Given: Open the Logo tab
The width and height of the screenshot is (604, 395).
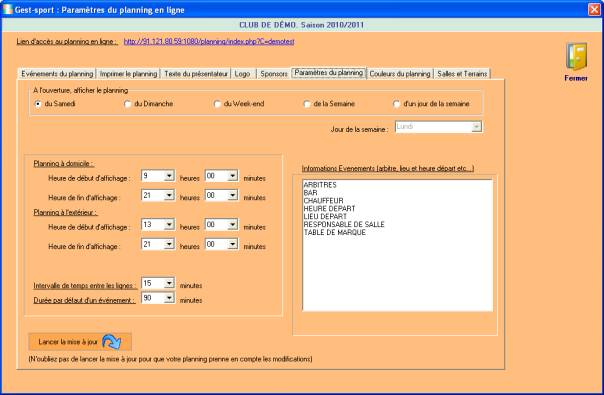Looking at the screenshot, I should coord(242,74).
